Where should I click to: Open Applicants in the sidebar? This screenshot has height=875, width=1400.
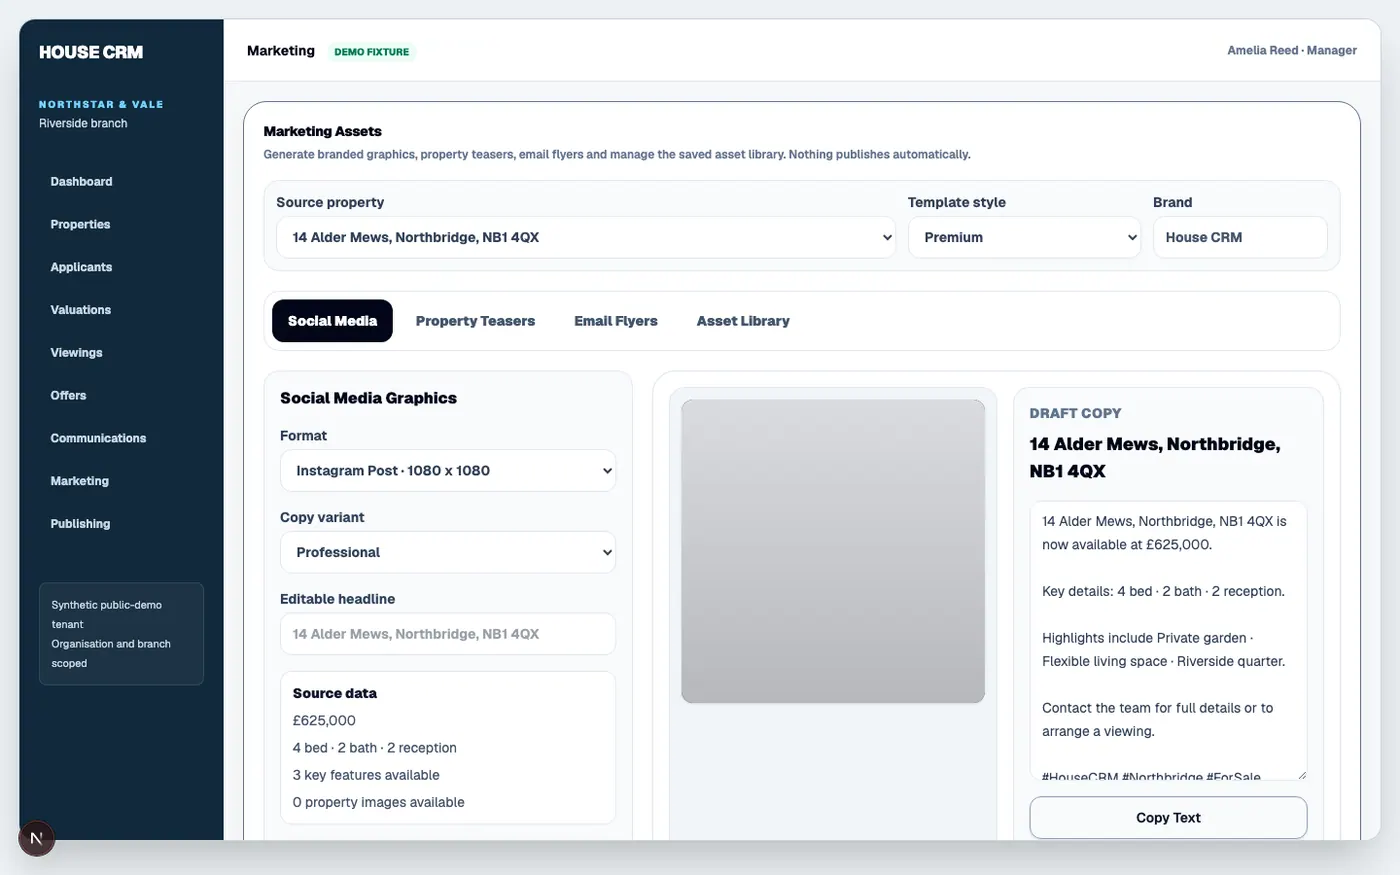[81, 267]
